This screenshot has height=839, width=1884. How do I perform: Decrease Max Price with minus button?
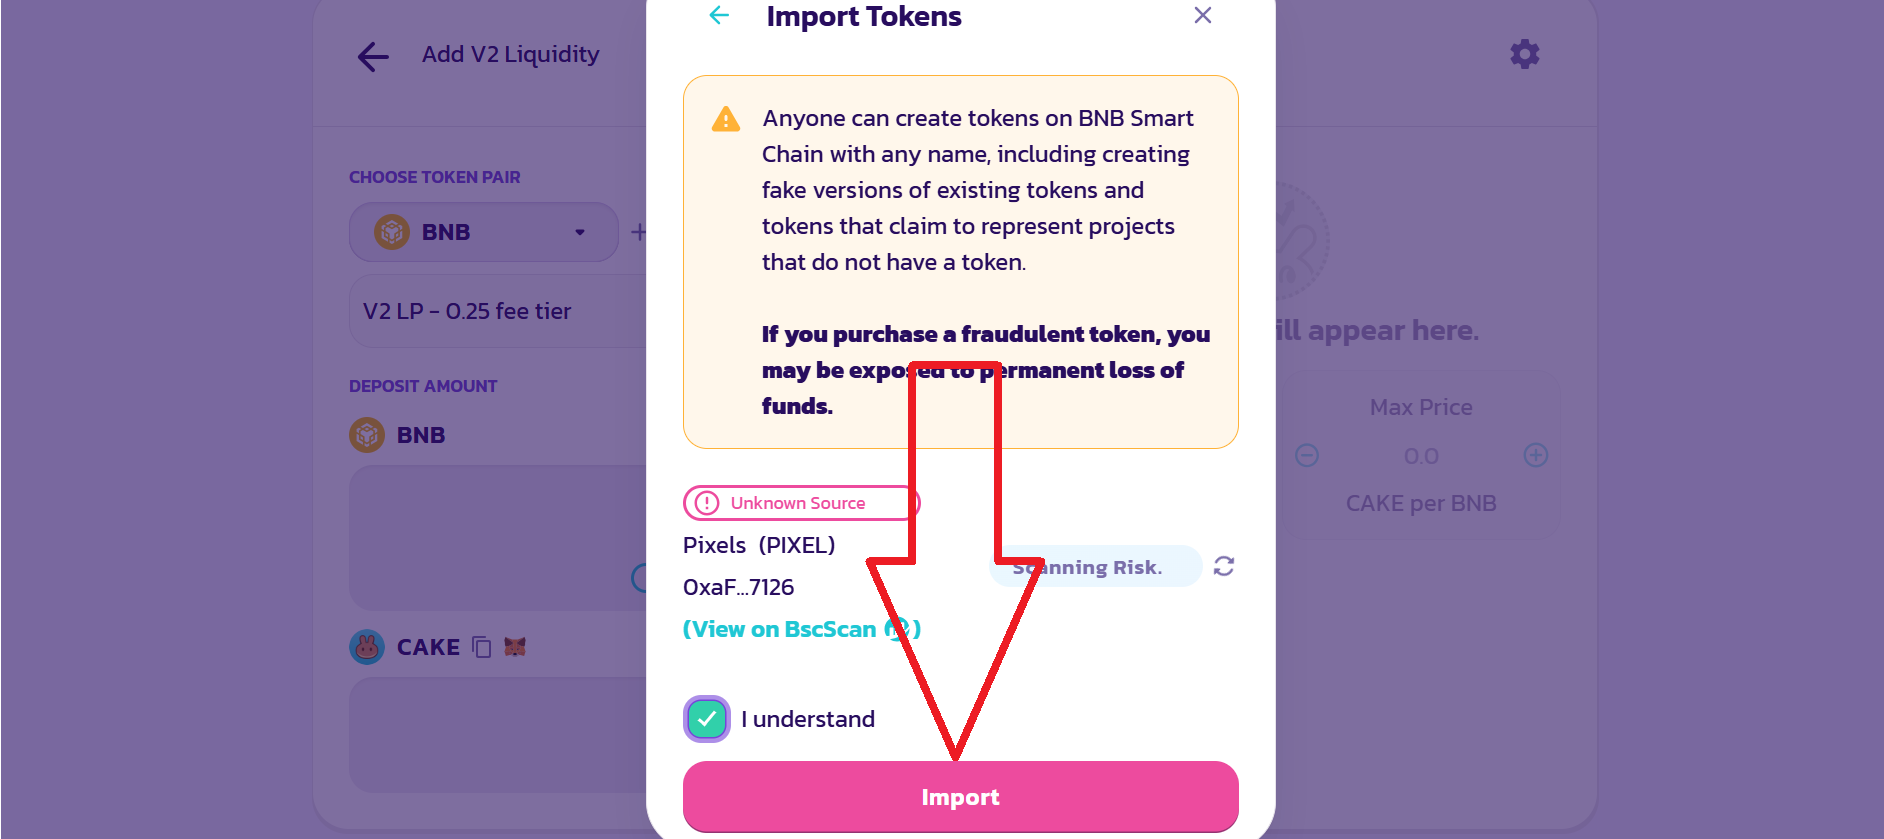tap(1307, 456)
